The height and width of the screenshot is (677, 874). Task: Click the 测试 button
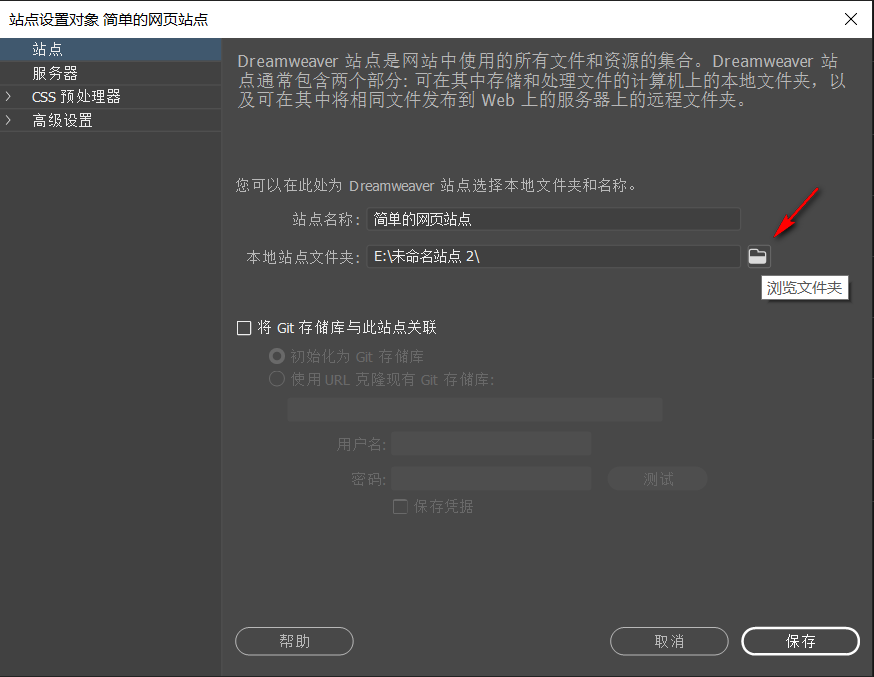(x=658, y=479)
